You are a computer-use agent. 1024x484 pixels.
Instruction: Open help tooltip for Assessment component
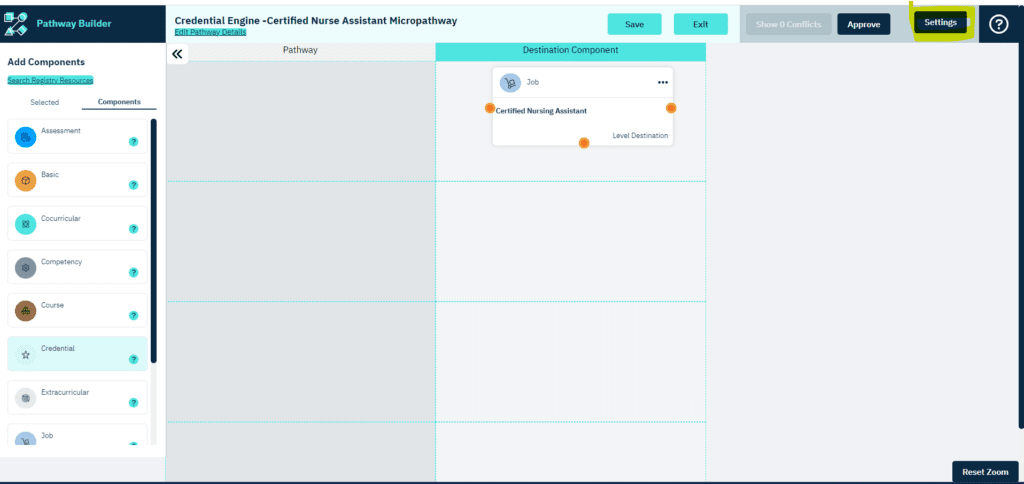tap(133, 142)
